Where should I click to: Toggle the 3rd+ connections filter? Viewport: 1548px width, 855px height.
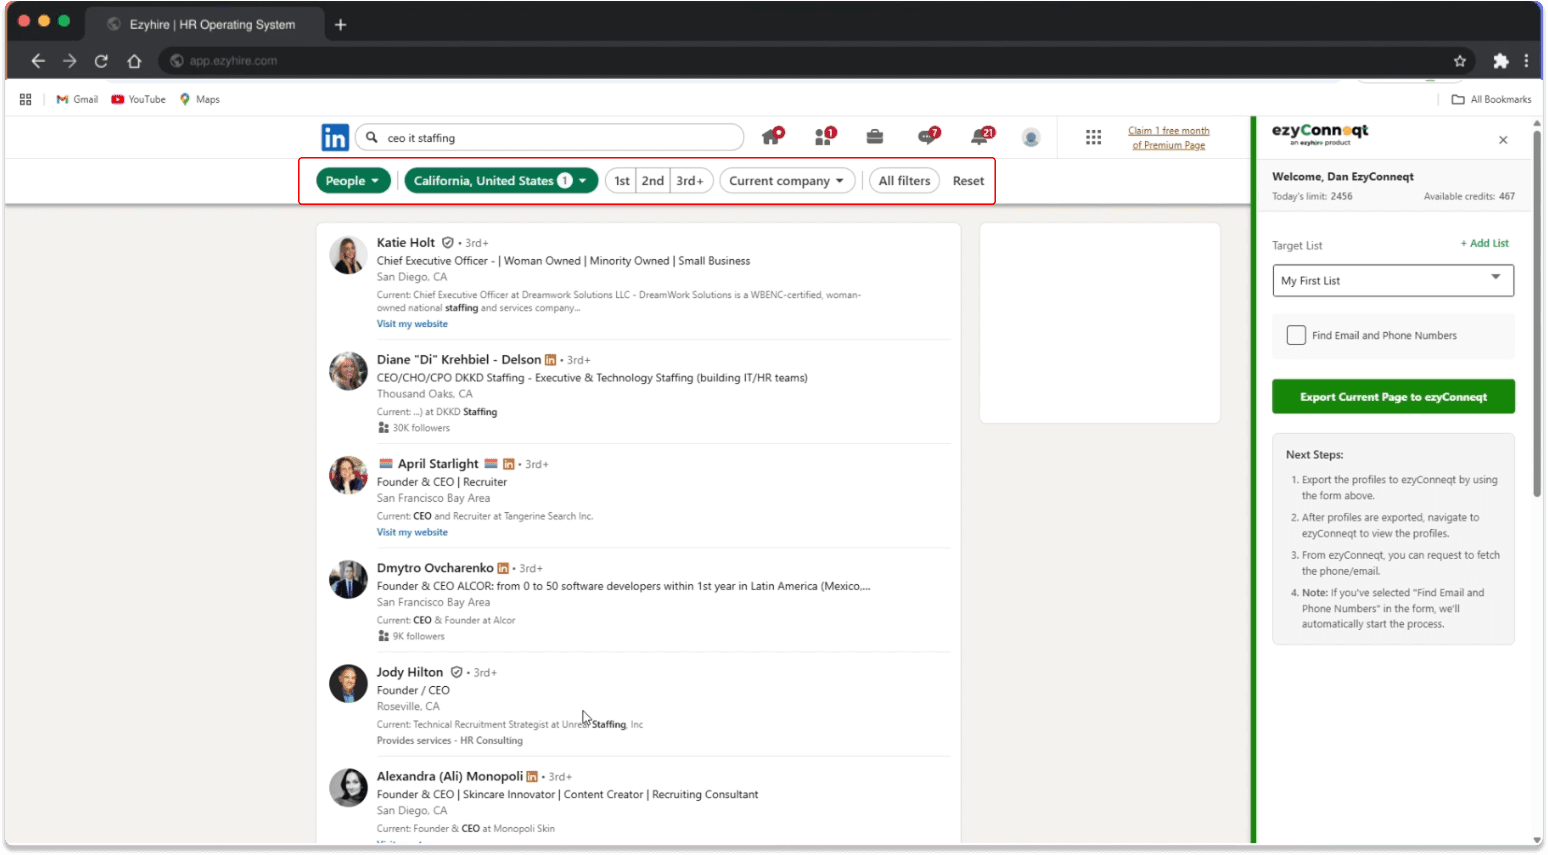pyautogui.click(x=690, y=181)
